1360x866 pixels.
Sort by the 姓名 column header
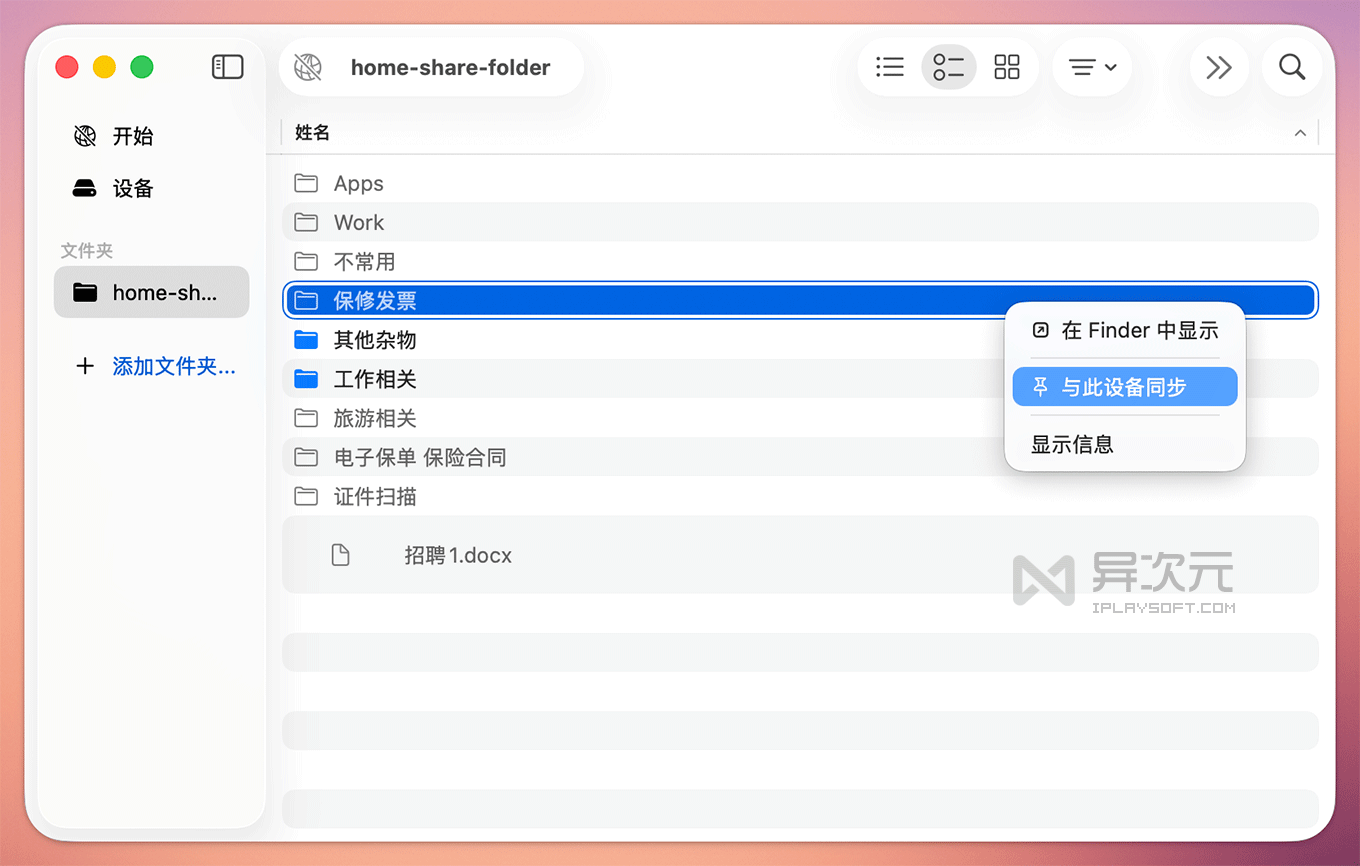[312, 132]
